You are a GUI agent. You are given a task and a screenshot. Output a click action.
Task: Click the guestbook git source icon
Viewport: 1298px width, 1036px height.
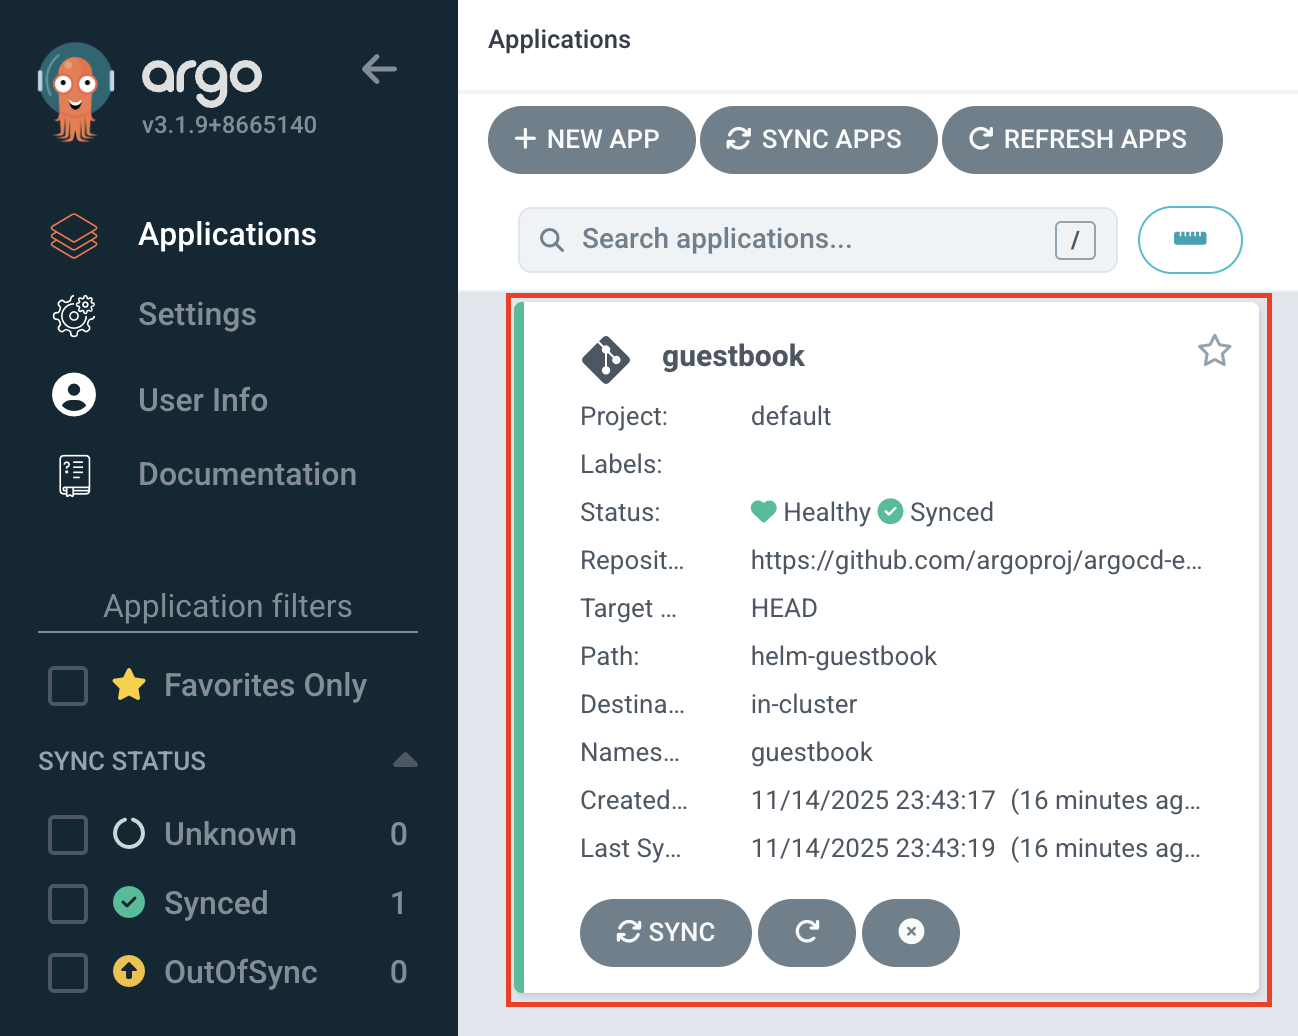(x=606, y=359)
